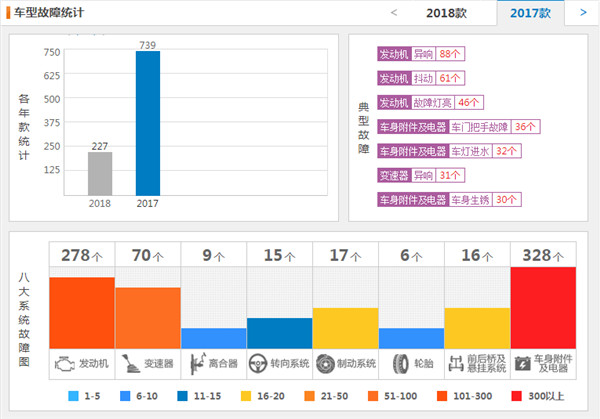Go to next model years with right arrow
The height and width of the screenshot is (419, 600).
(583, 13)
